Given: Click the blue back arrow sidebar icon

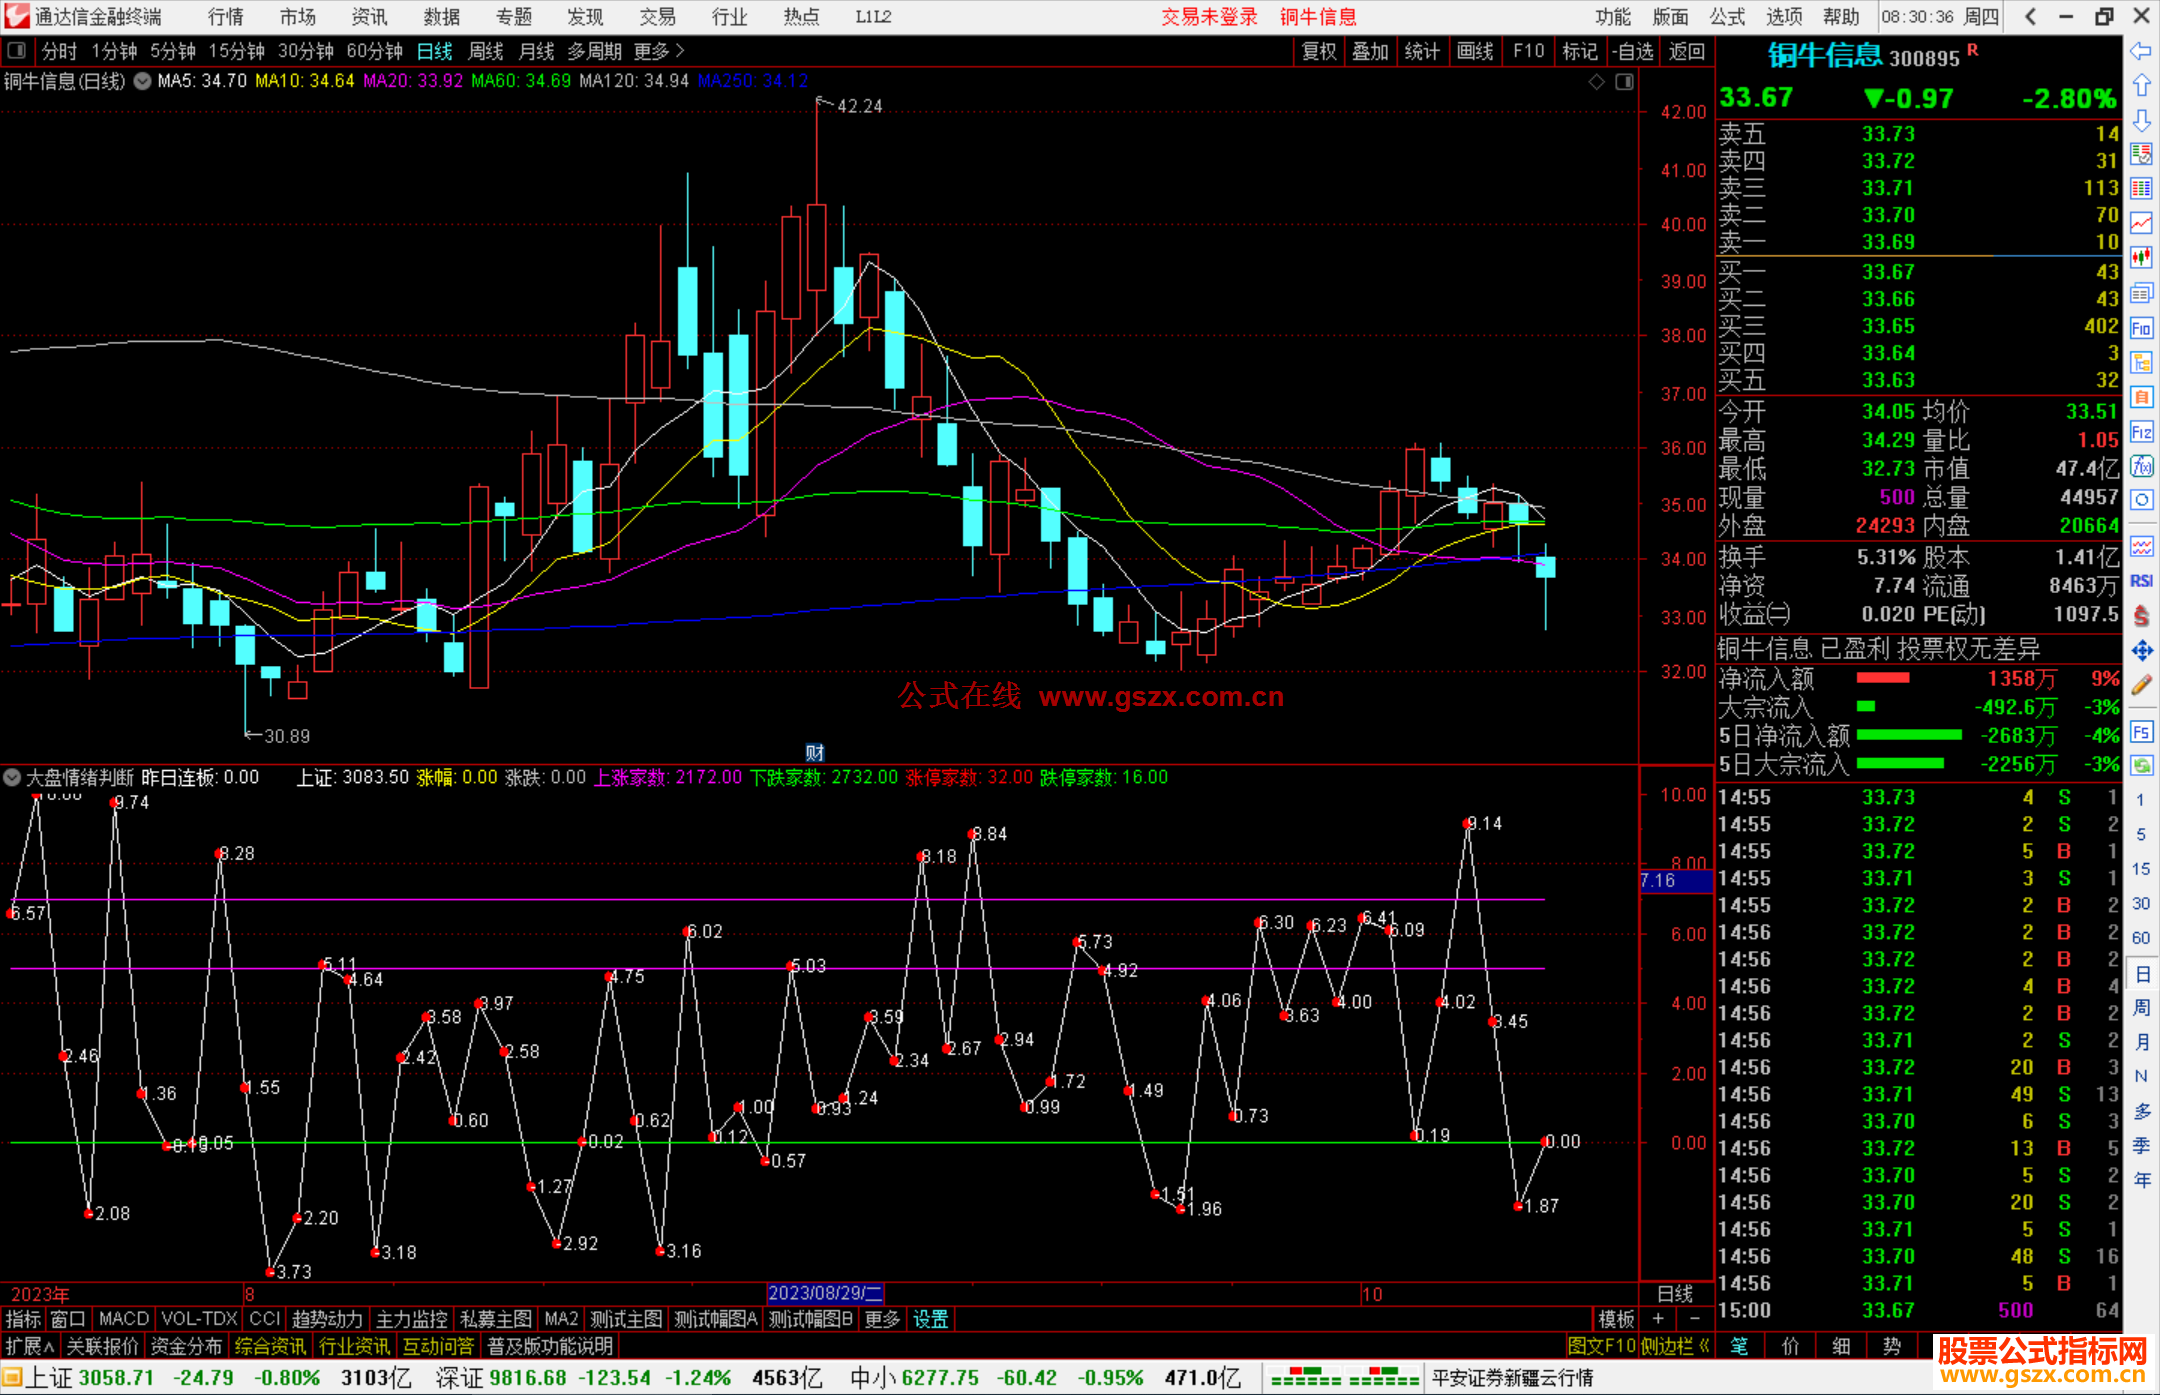Looking at the screenshot, I should click(x=2141, y=51).
